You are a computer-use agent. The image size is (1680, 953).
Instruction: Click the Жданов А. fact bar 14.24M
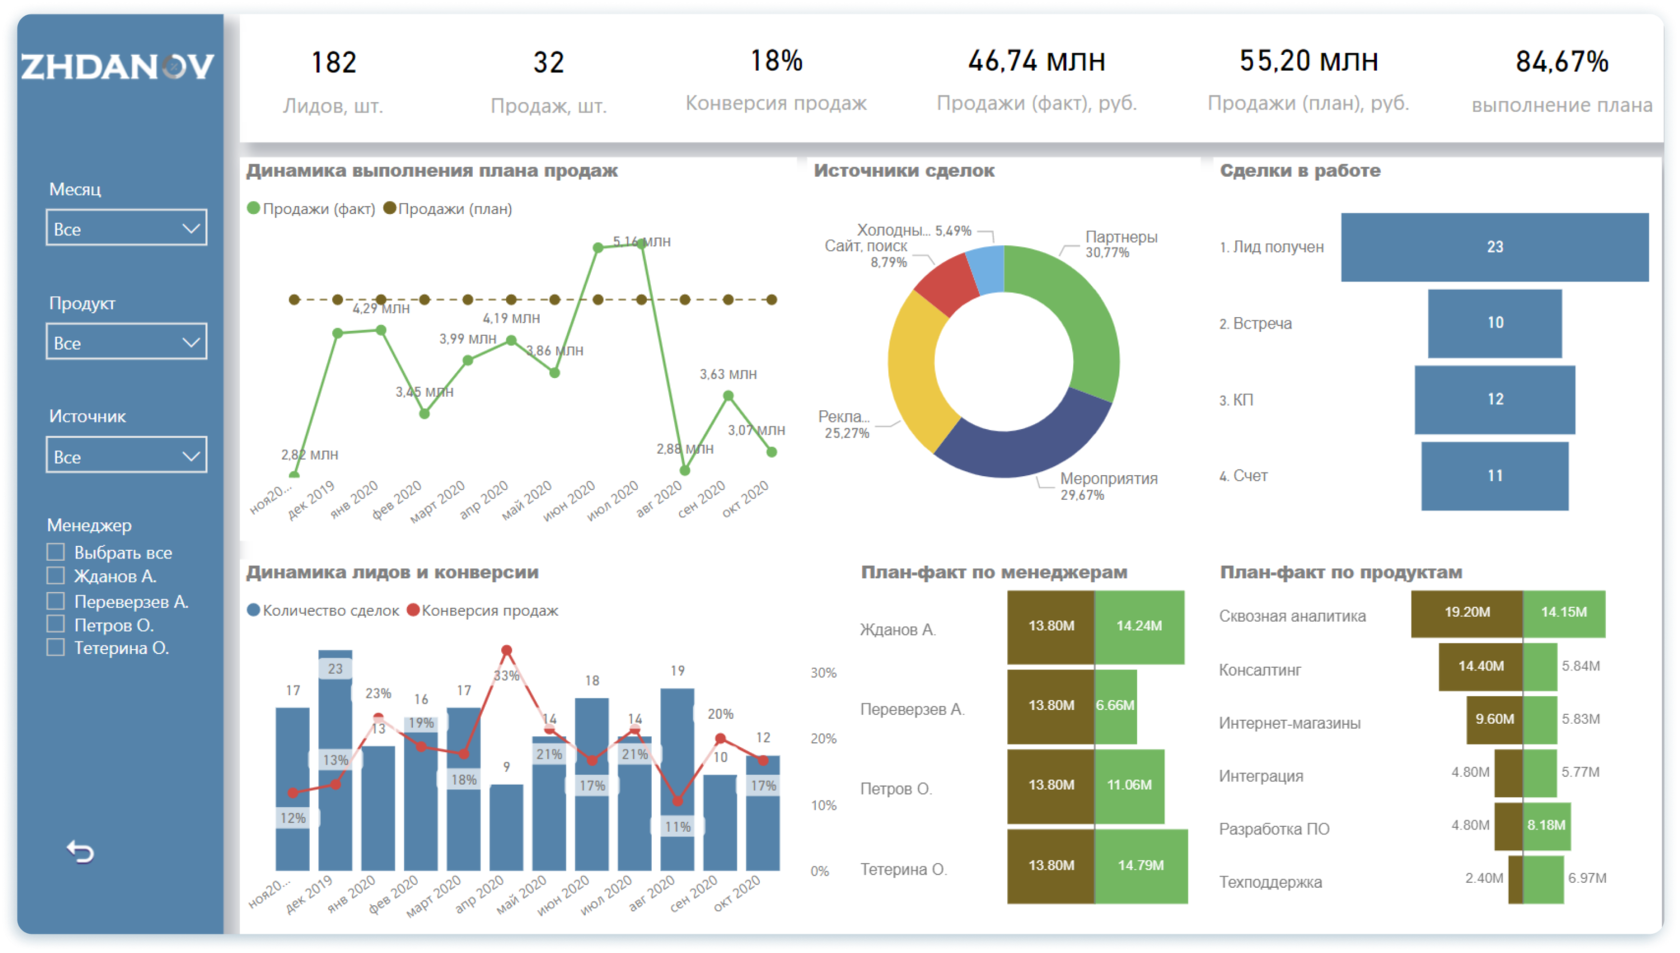pos(1140,627)
